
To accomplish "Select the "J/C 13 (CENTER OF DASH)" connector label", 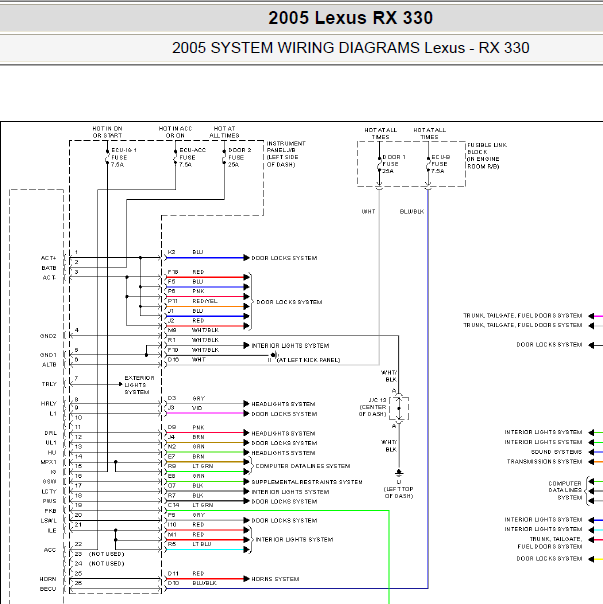I will pos(373,407).
